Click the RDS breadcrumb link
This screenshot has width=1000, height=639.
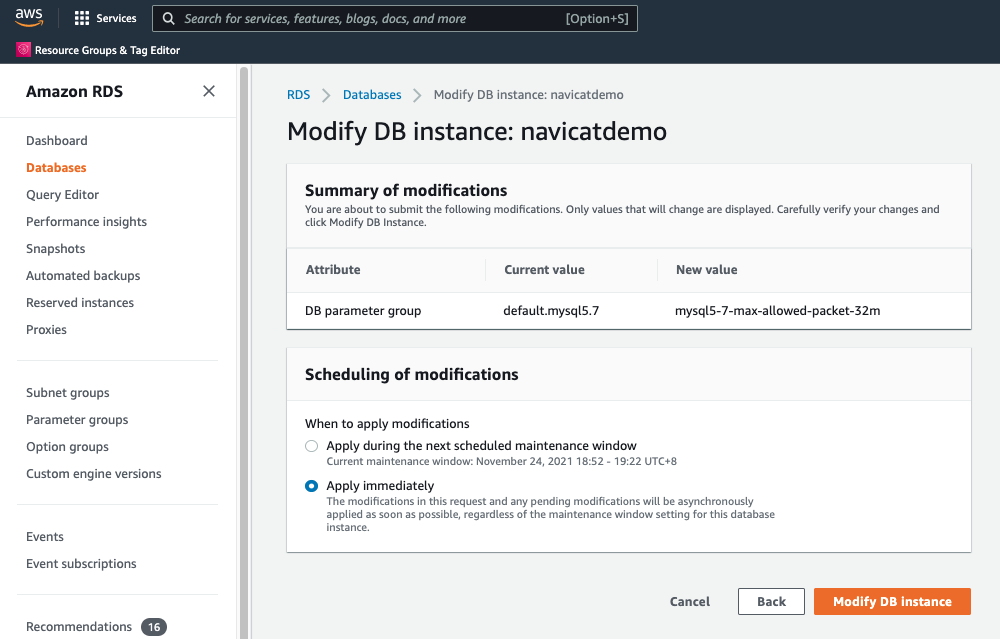298,95
